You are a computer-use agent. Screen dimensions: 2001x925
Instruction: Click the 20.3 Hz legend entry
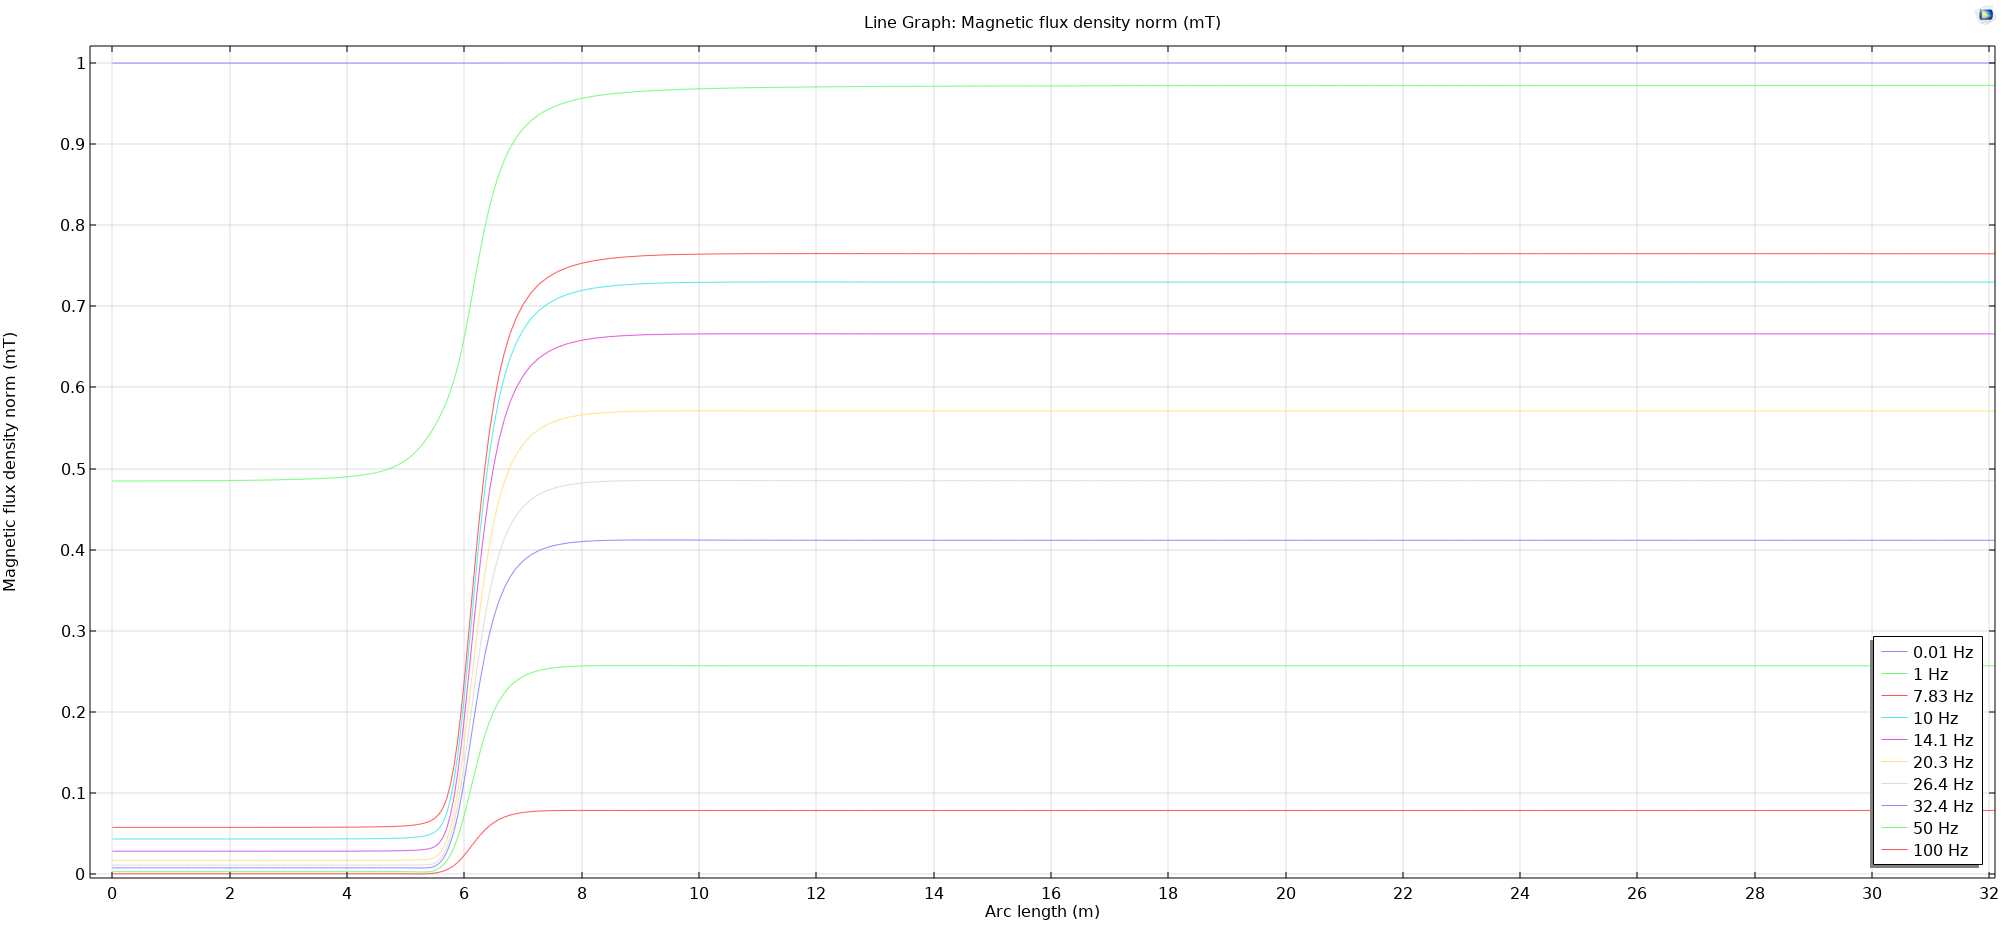click(1942, 762)
